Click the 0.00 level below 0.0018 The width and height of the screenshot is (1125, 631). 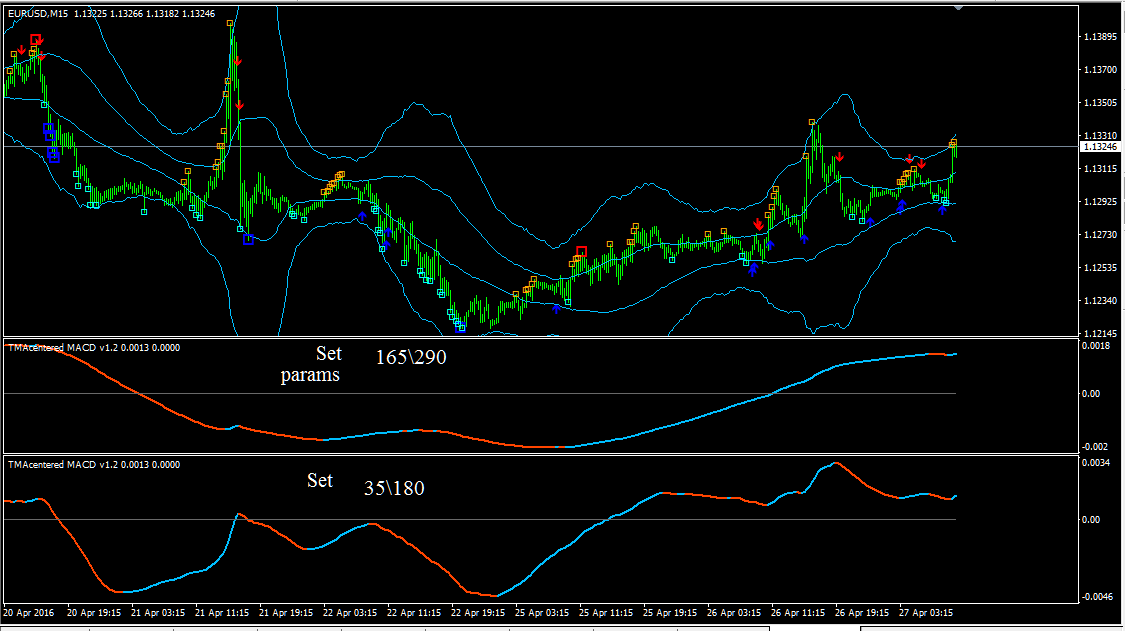pos(1091,393)
